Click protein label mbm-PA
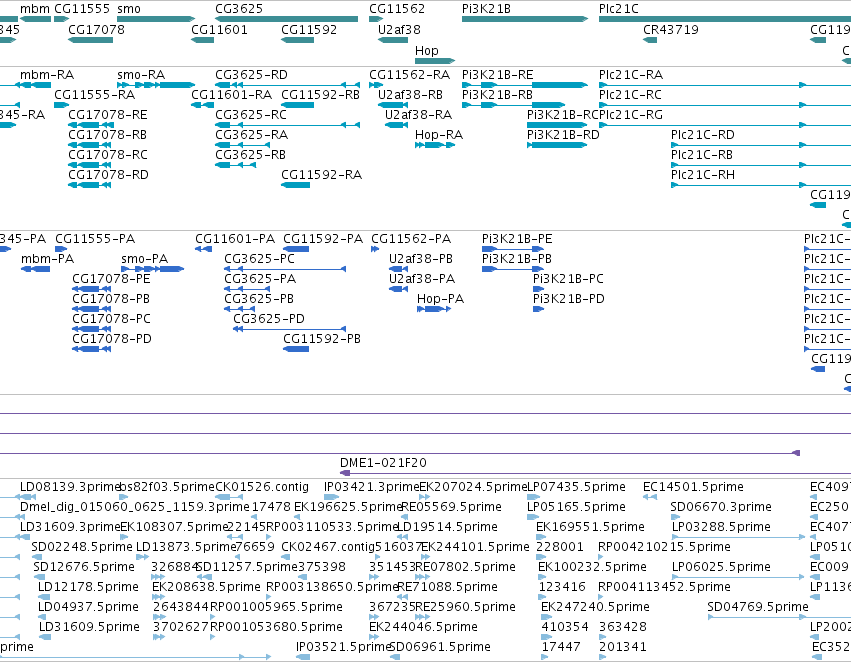851x662 pixels. click(47, 259)
